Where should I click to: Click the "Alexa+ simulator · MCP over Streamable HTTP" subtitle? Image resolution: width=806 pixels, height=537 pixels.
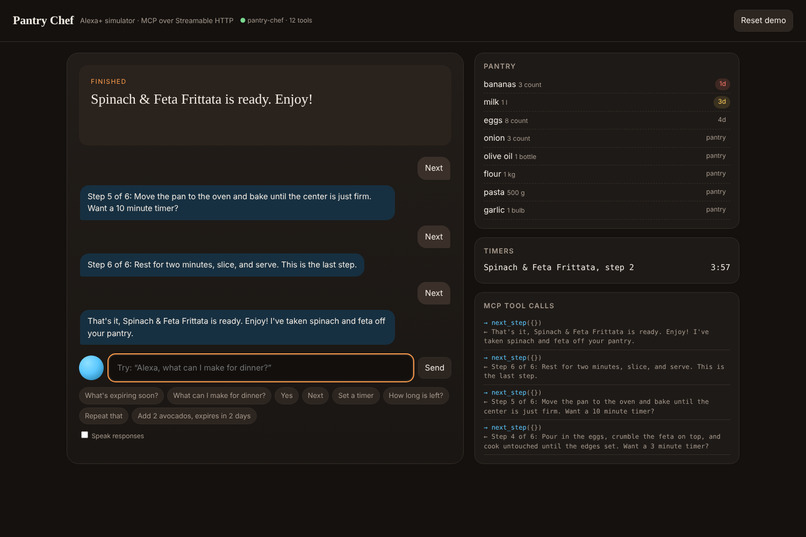[x=156, y=21]
